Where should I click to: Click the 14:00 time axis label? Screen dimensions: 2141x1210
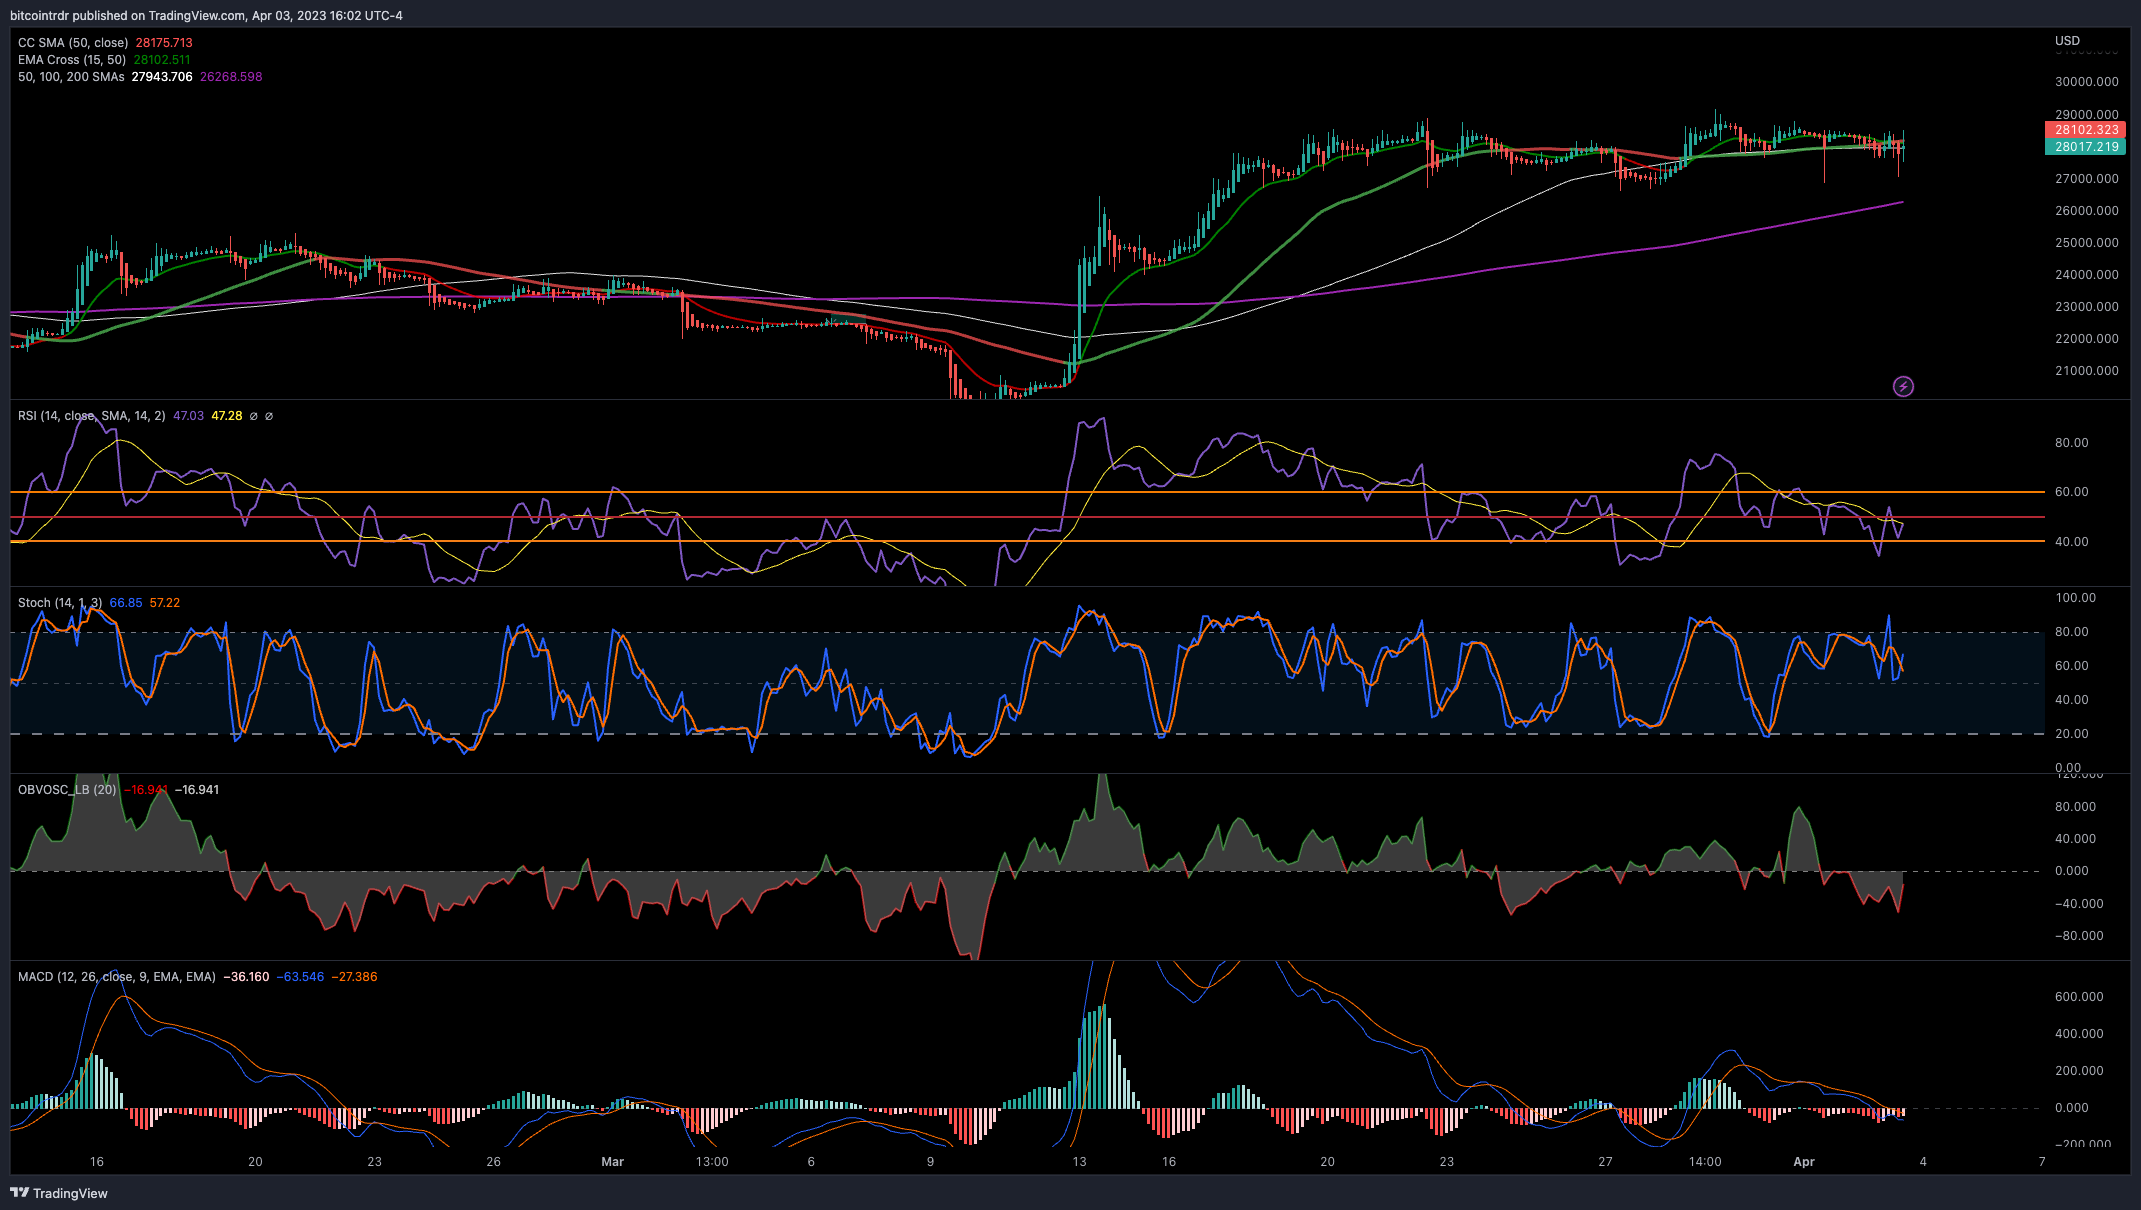point(1705,1162)
